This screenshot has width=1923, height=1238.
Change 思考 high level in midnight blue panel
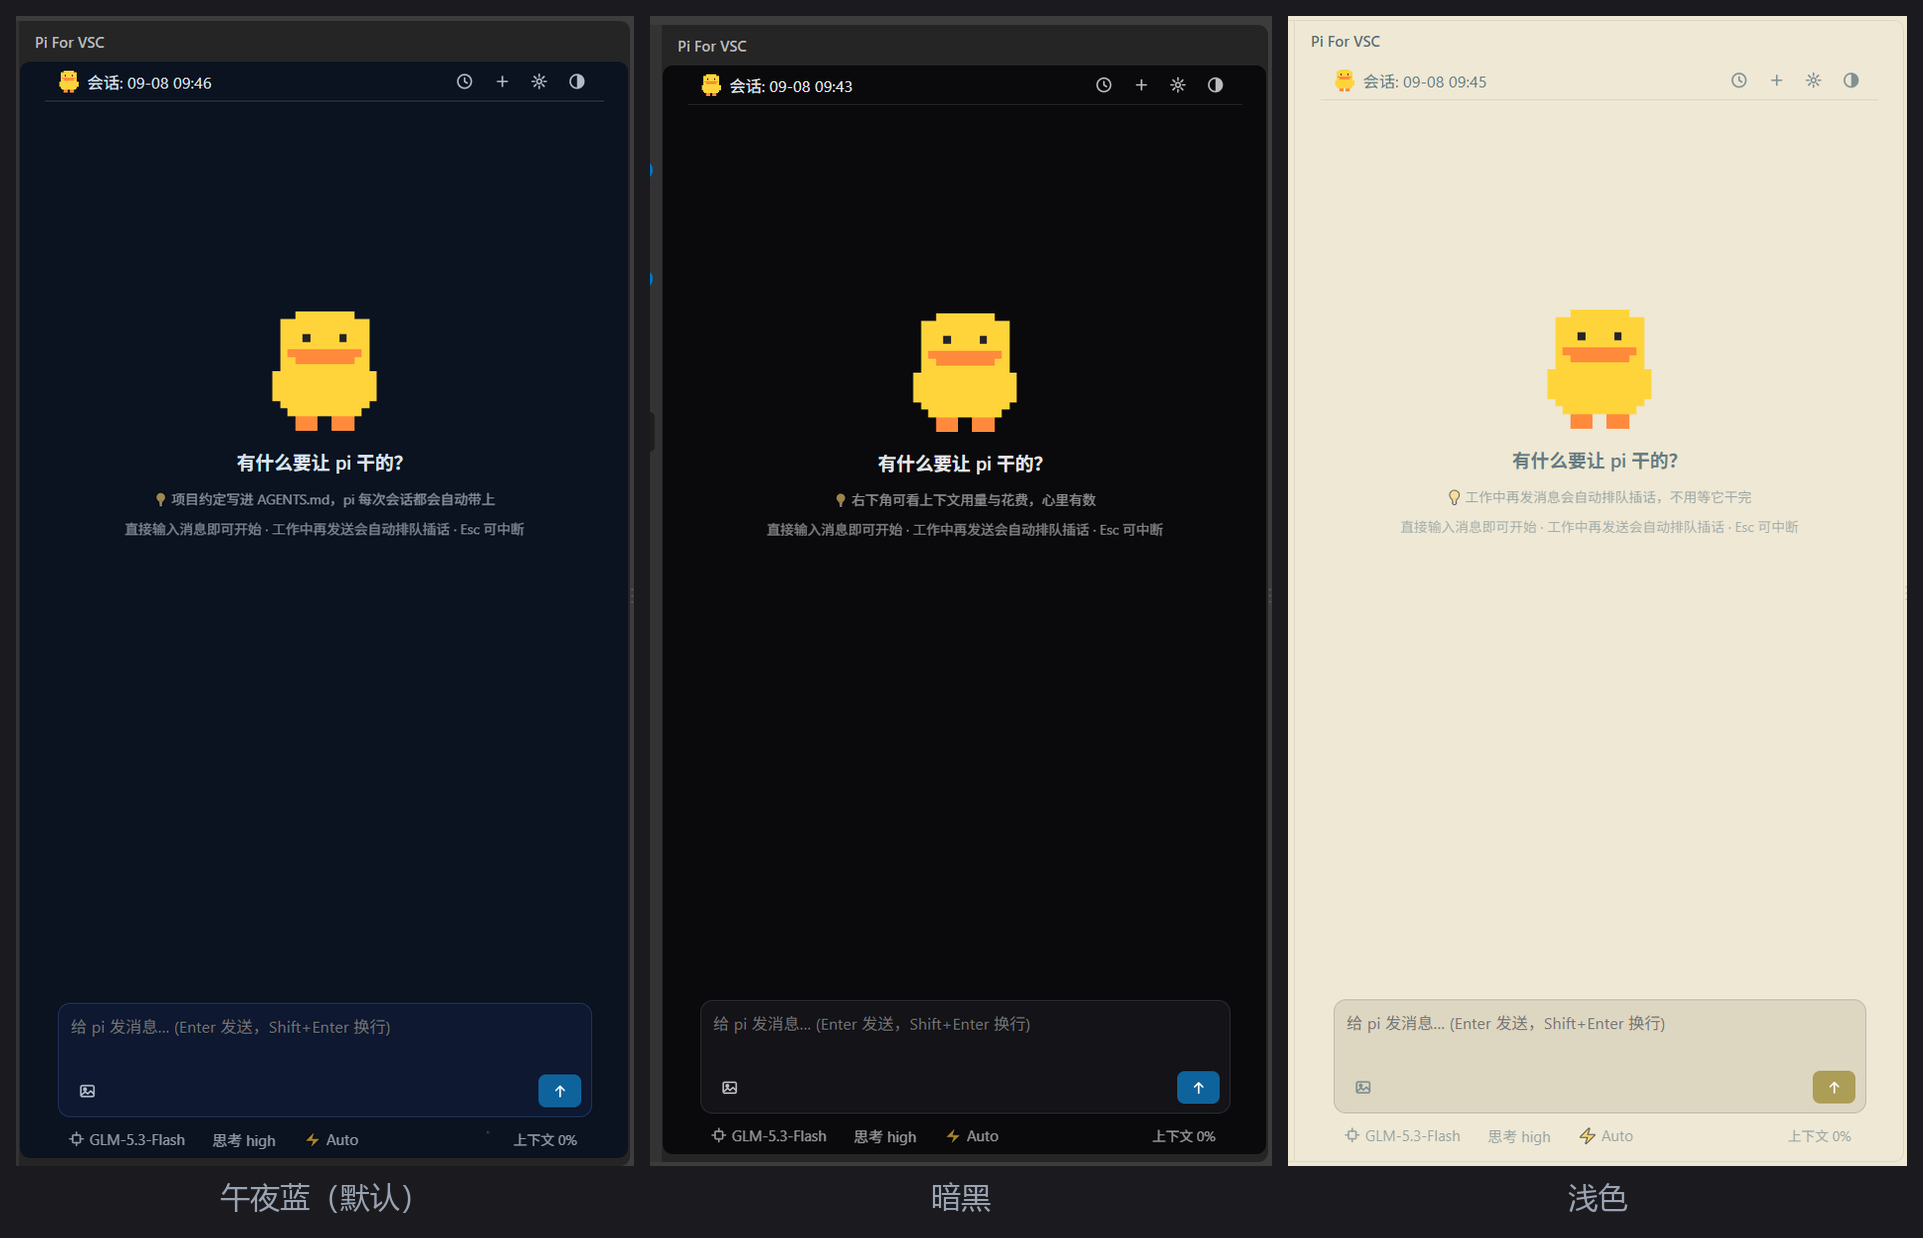[244, 1140]
